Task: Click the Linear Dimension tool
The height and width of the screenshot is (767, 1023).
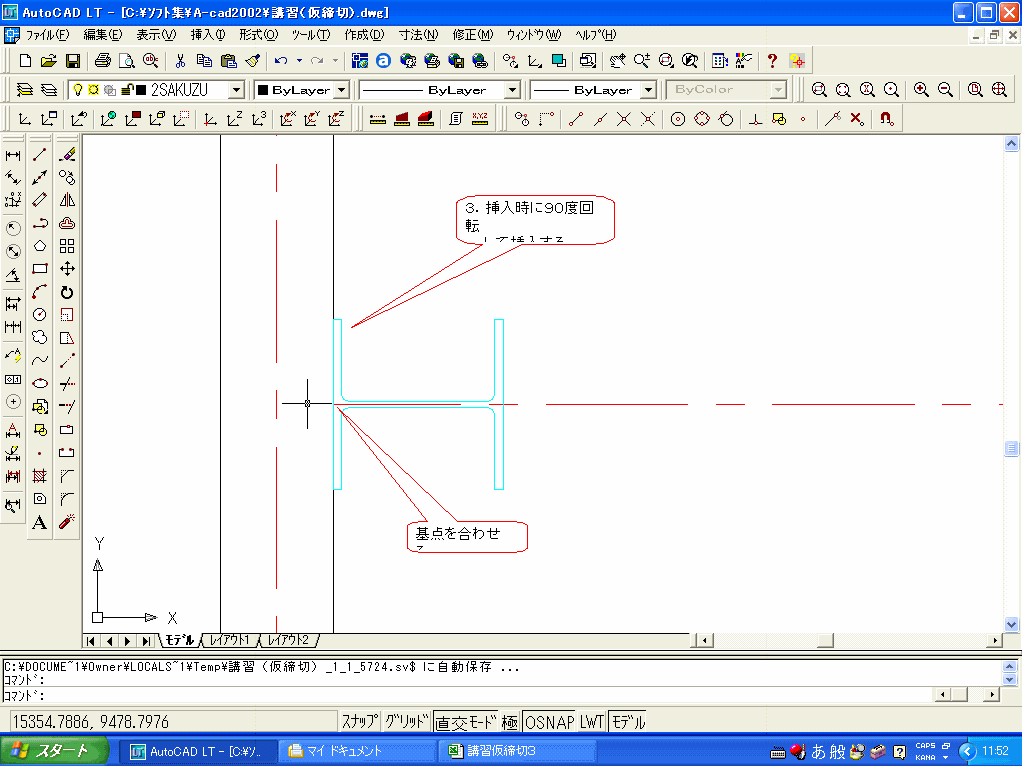Action: [13, 155]
